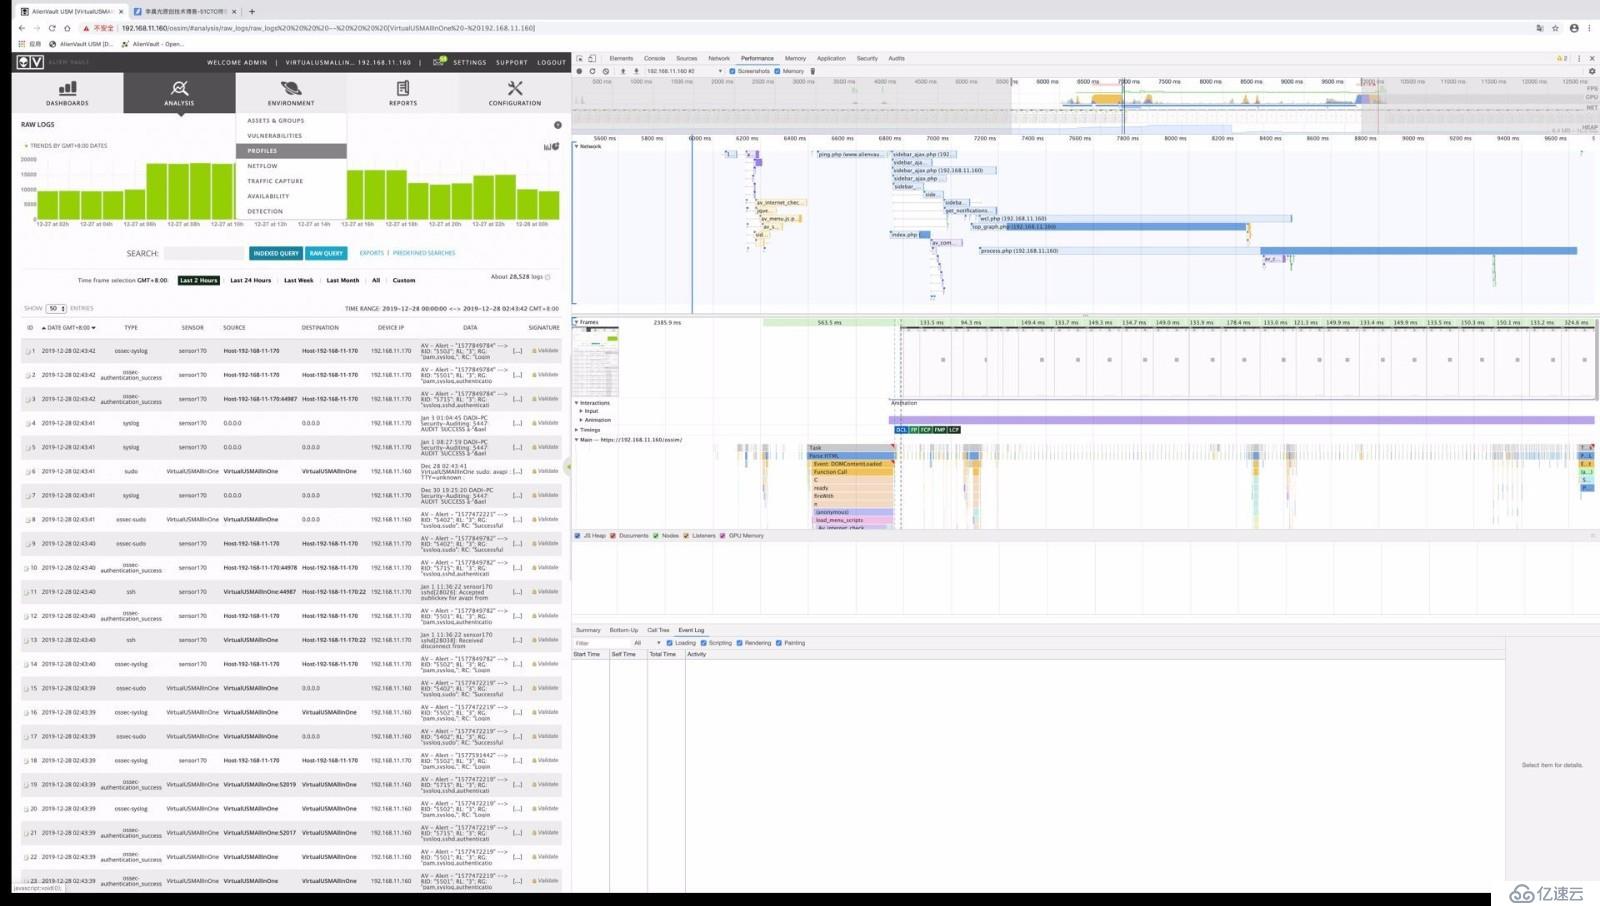
Task: Toggle the Rendering filter checkbox
Action: point(739,643)
